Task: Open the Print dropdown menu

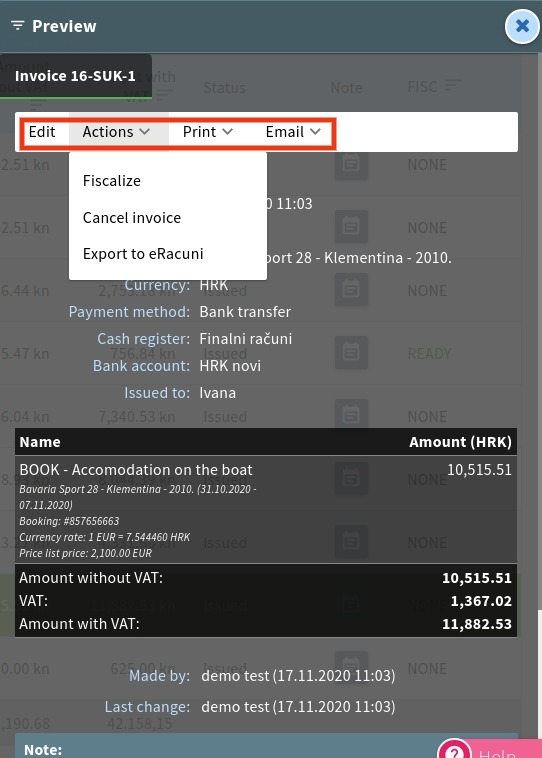Action: tap(208, 132)
